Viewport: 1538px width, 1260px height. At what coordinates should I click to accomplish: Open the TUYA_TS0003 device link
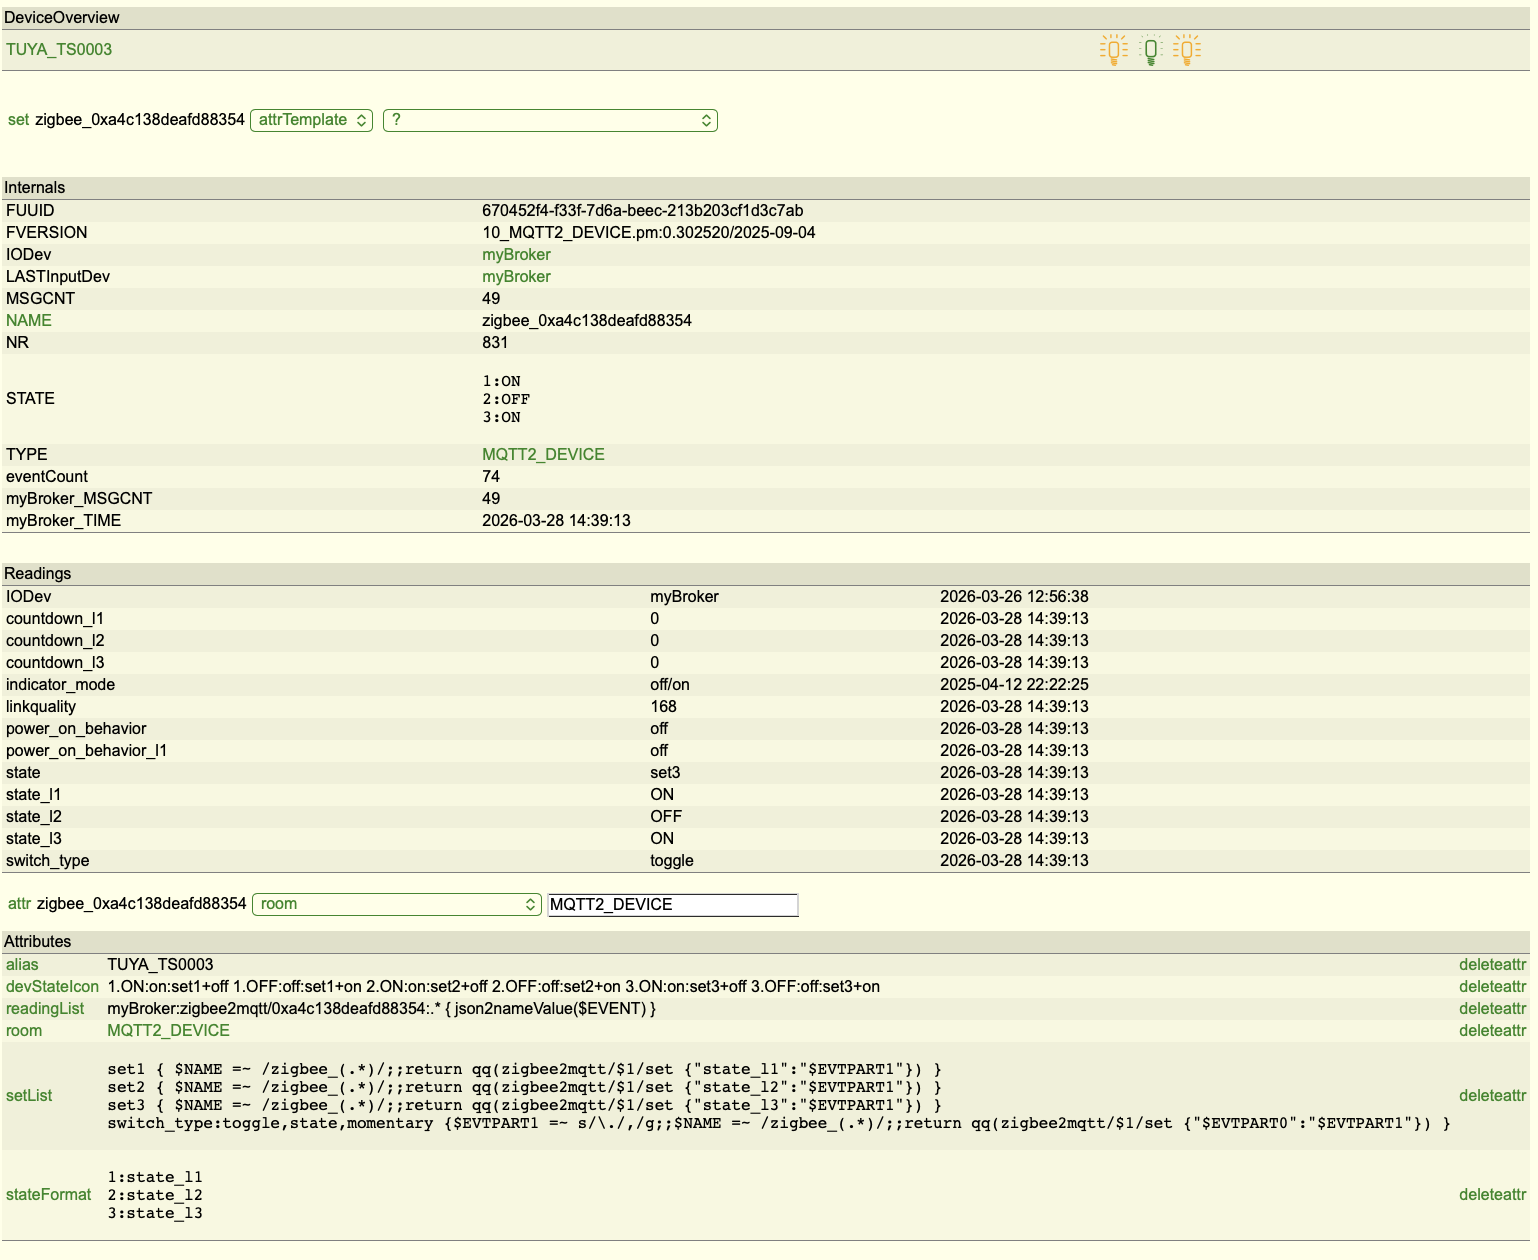(59, 50)
